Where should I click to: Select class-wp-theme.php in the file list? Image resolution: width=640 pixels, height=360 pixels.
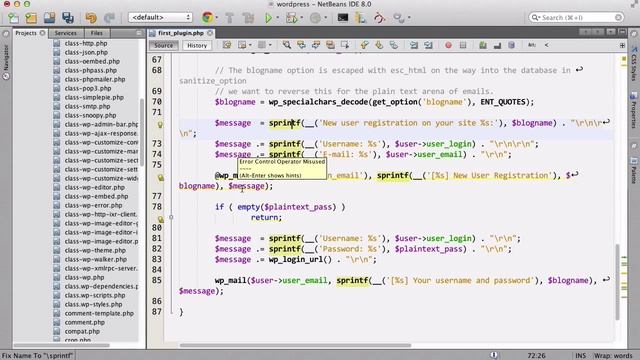coord(95,250)
